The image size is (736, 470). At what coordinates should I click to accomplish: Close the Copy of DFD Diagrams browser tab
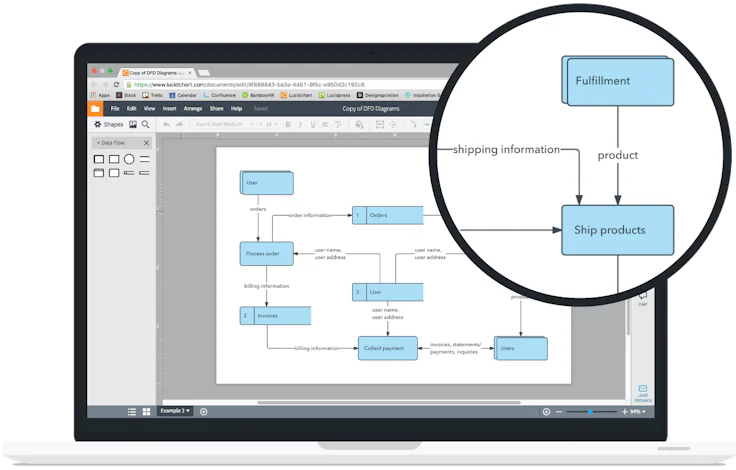pyautogui.click(x=190, y=73)
